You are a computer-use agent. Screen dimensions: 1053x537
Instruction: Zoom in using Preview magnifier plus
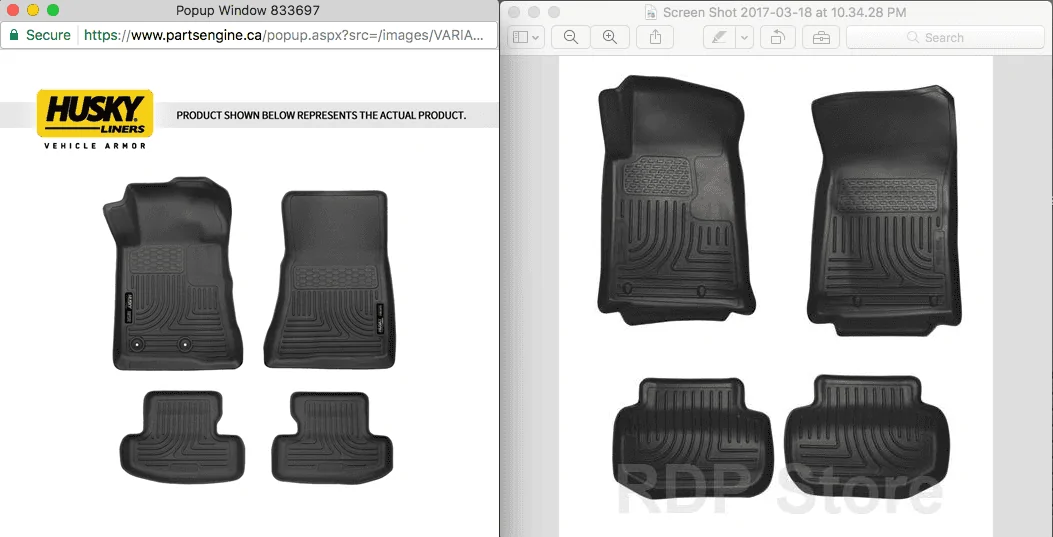coord(610,38)
